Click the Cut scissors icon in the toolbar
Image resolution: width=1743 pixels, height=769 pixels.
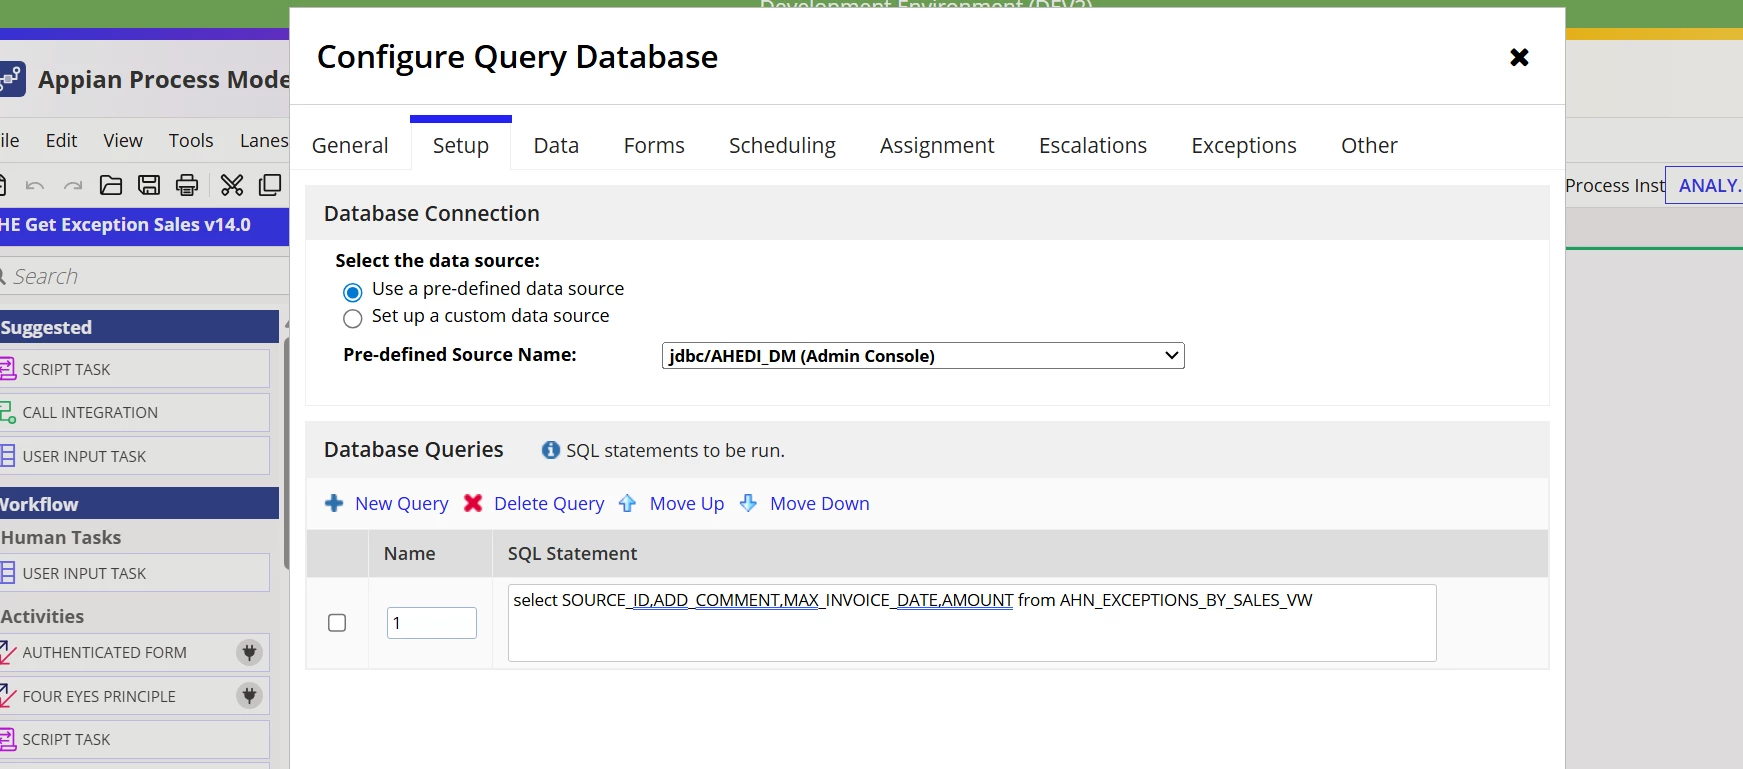point(232,185)
